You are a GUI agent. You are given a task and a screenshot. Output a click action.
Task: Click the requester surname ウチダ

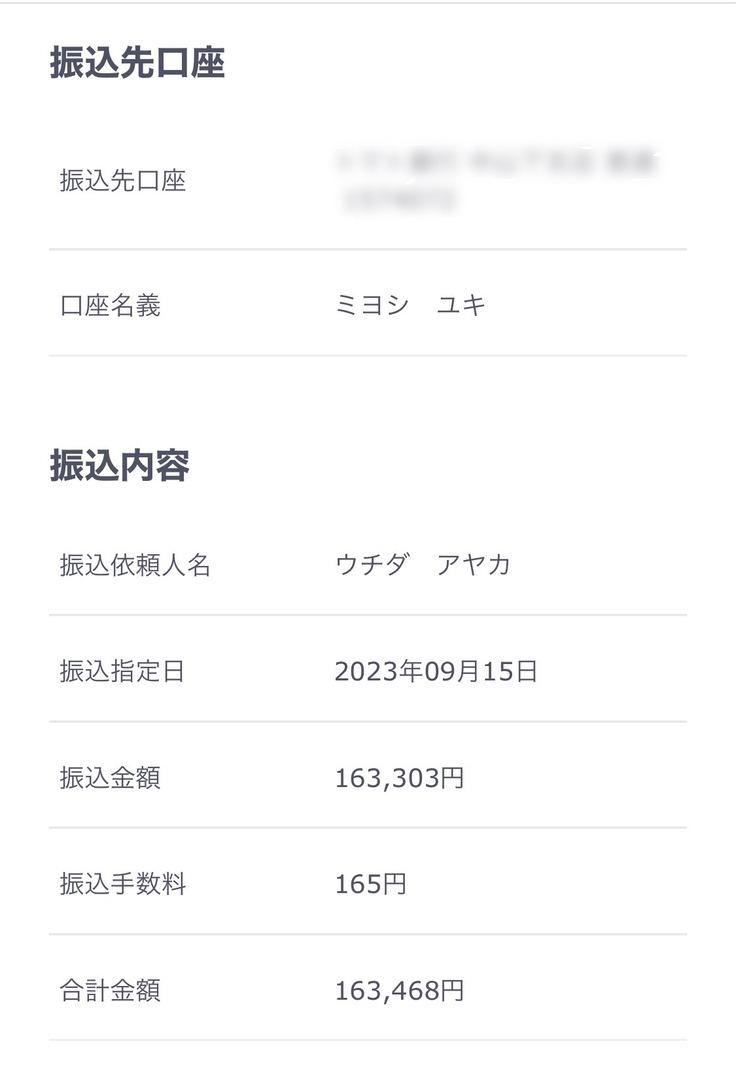pyautogui.click(x=372, y=565)
